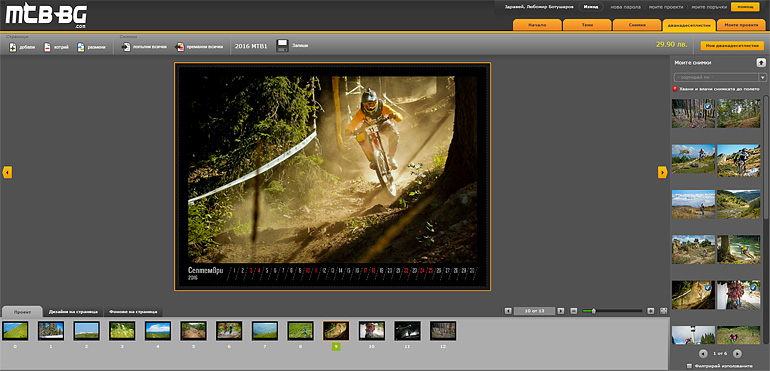Click the add page icon (добави)
The image size is (770, 371).
13,47
